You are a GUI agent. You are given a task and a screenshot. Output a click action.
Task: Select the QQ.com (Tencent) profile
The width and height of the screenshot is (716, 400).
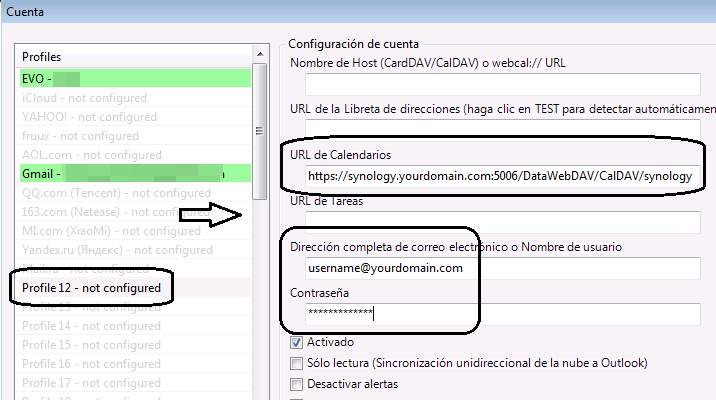[135, 193]
